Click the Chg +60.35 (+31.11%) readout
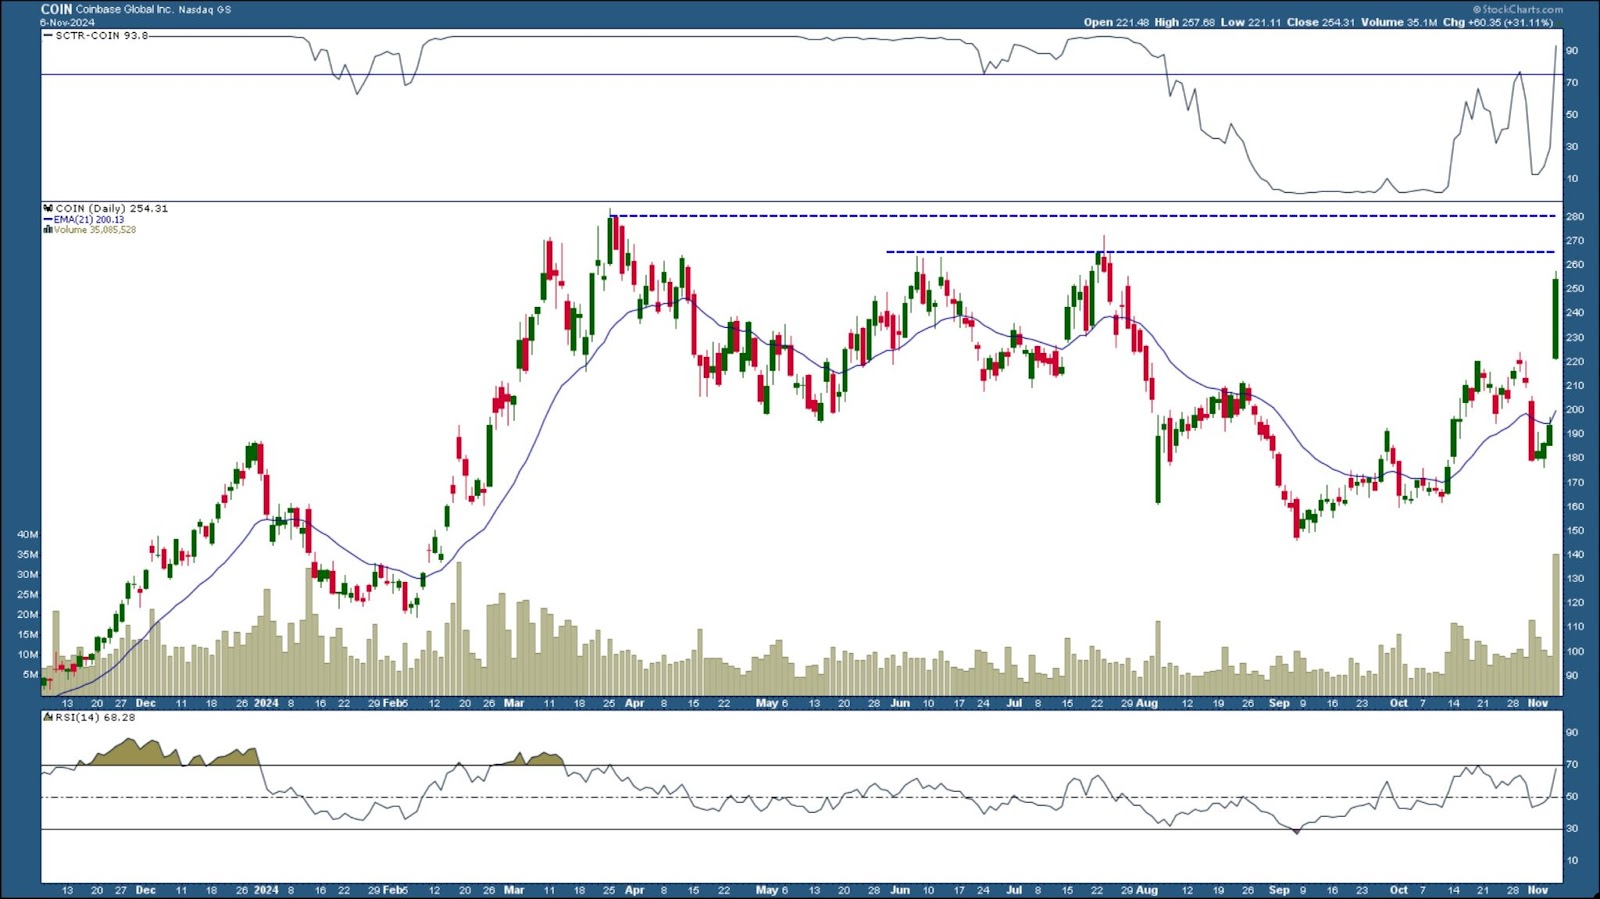This screenshot has height=899, width=1600. pos(1497,22)
